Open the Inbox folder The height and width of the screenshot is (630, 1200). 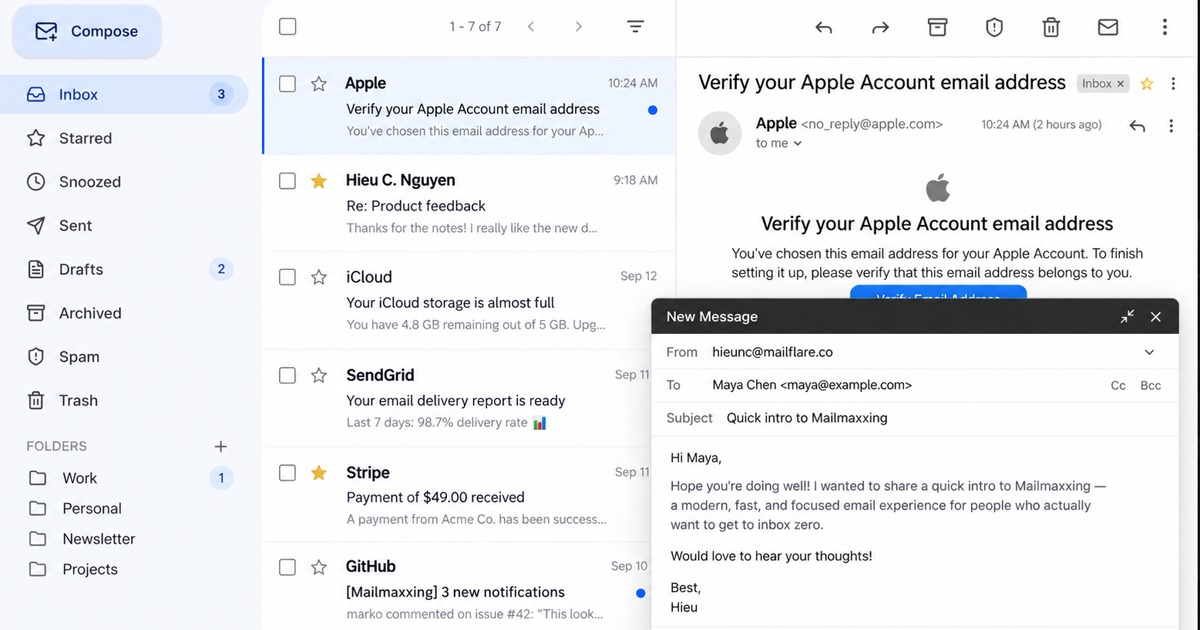[124, 95]
